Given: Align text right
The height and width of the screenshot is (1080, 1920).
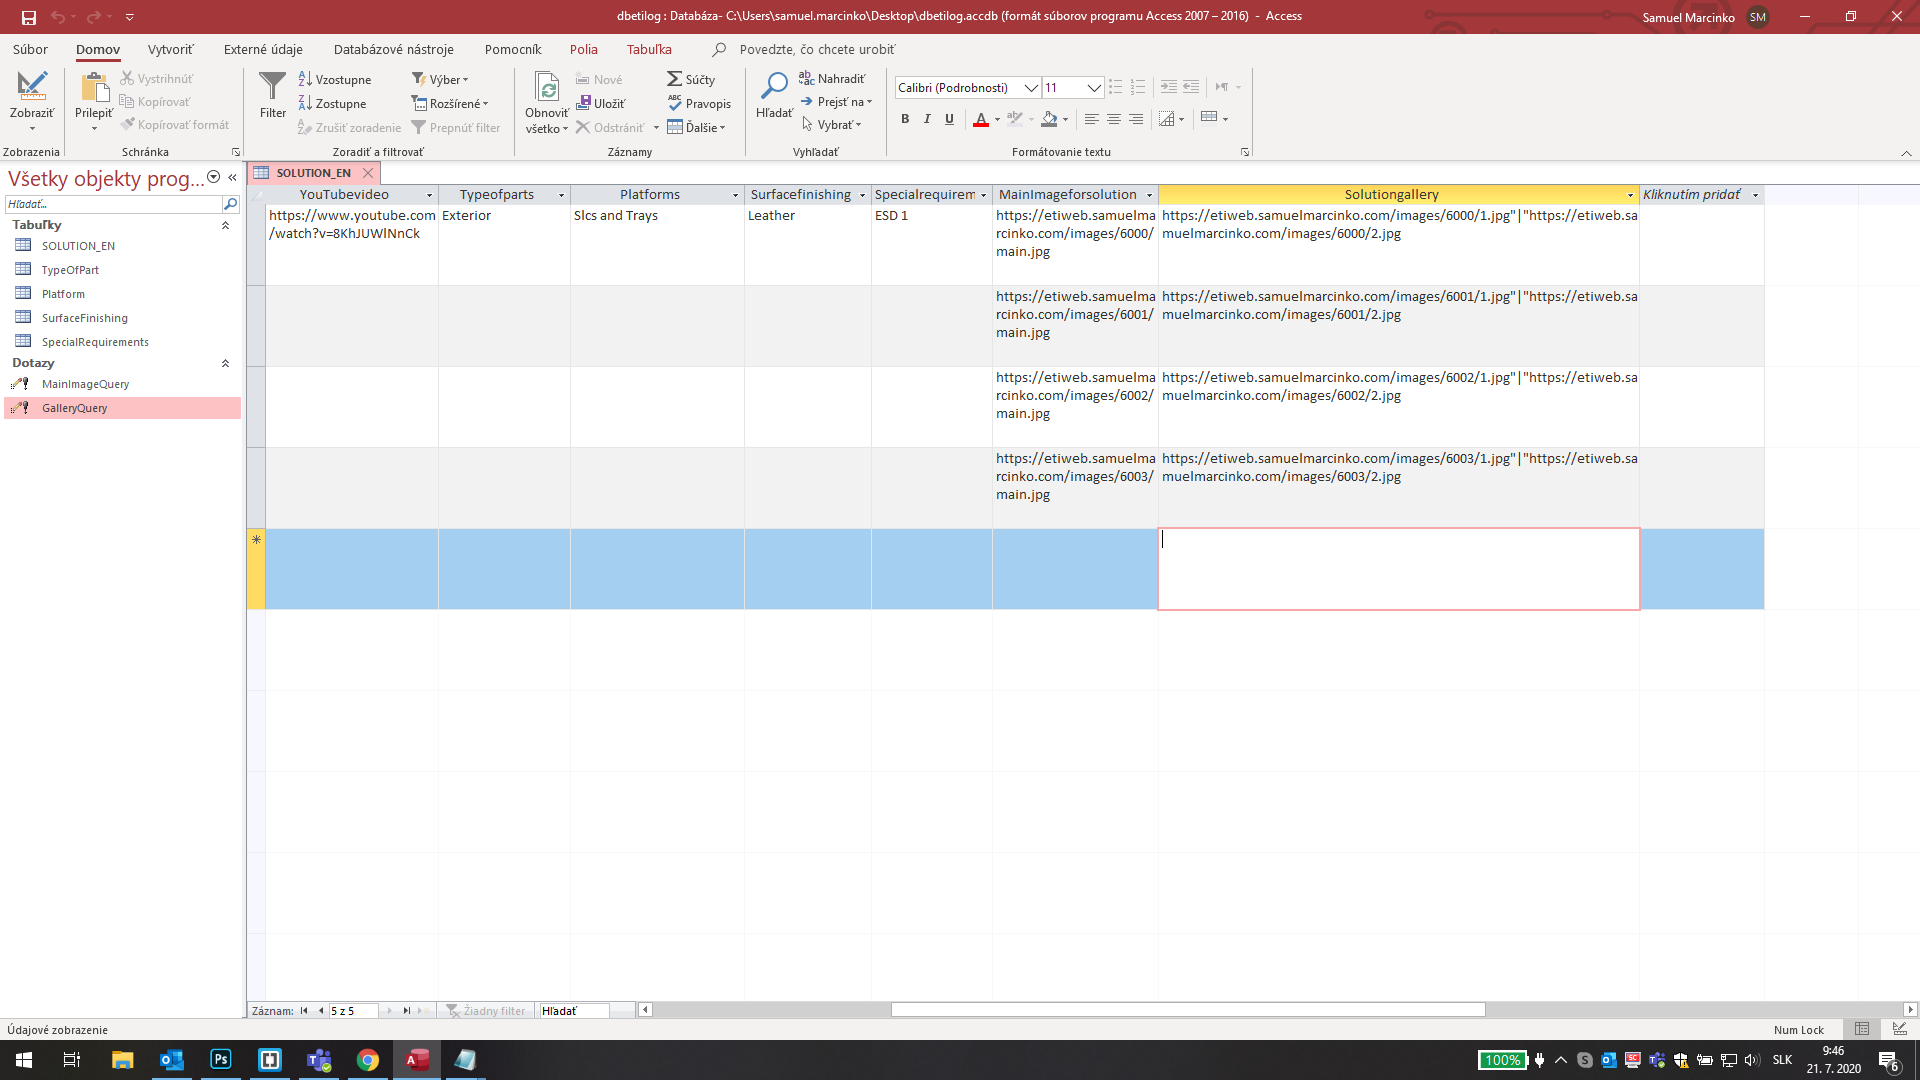Looking at the screenshot, I should coord(1135,118).
